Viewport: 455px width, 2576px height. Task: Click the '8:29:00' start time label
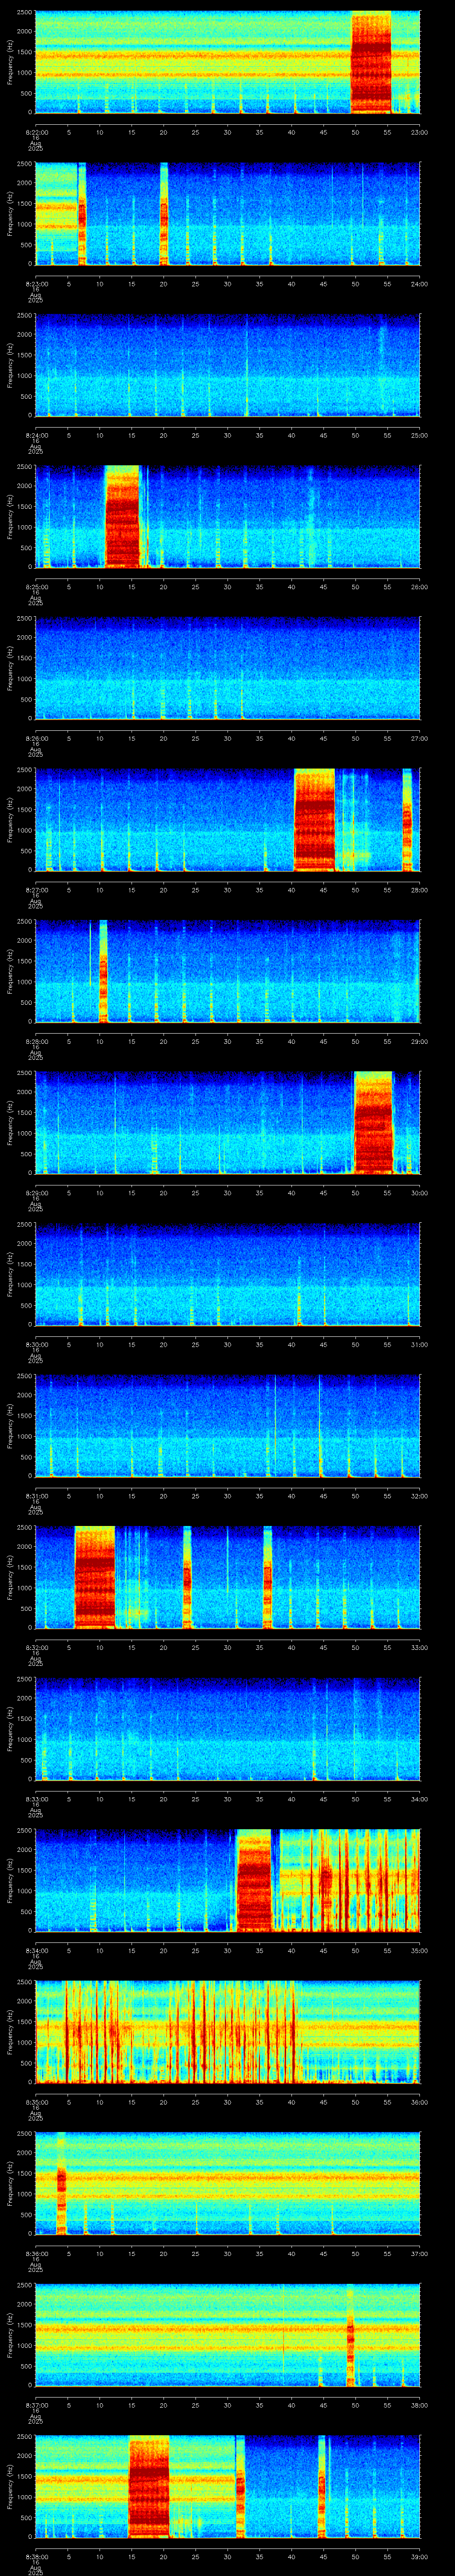[36, 1192]
